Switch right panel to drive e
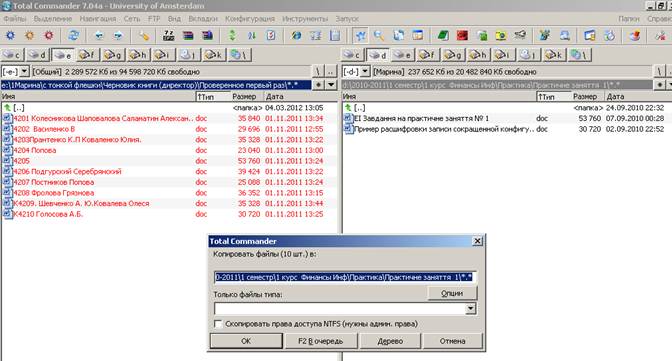This screenshot has height=361, width=672. click(403, 55)
